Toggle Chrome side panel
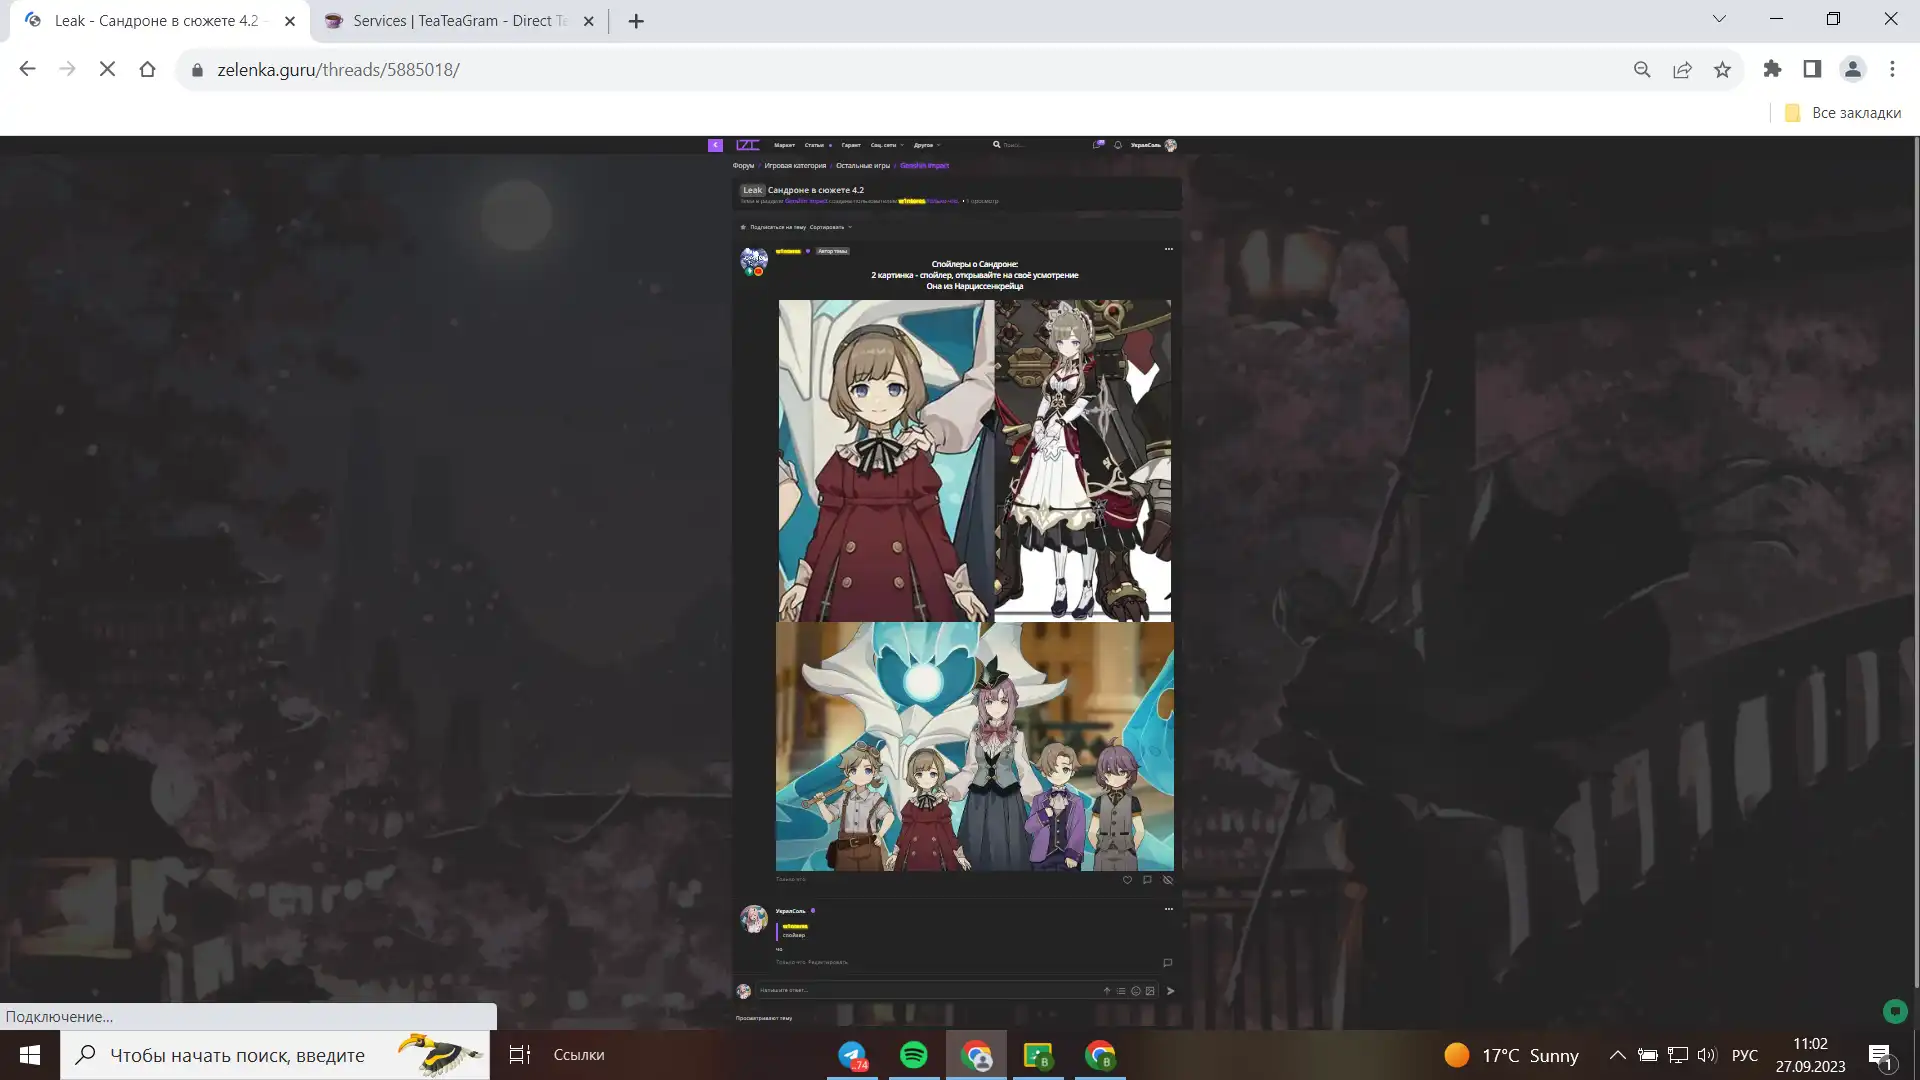Viewport: 1920px width, 1080px height. click(x=1812, y=69)
